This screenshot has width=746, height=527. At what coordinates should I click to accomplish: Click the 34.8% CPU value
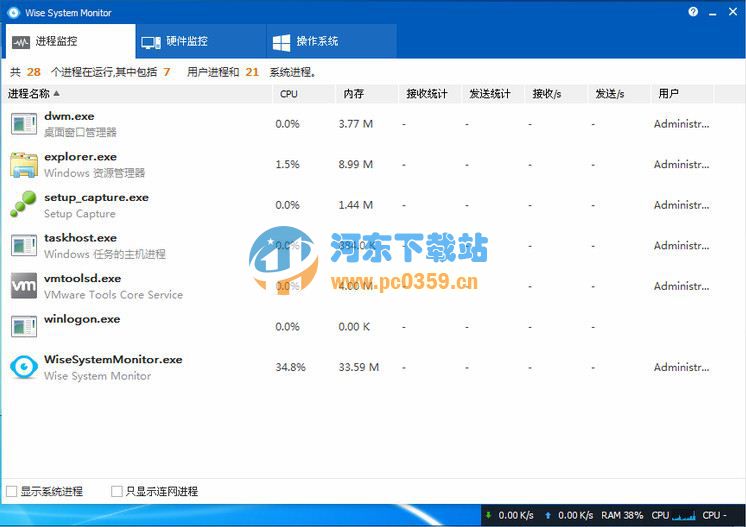(291, 367)
